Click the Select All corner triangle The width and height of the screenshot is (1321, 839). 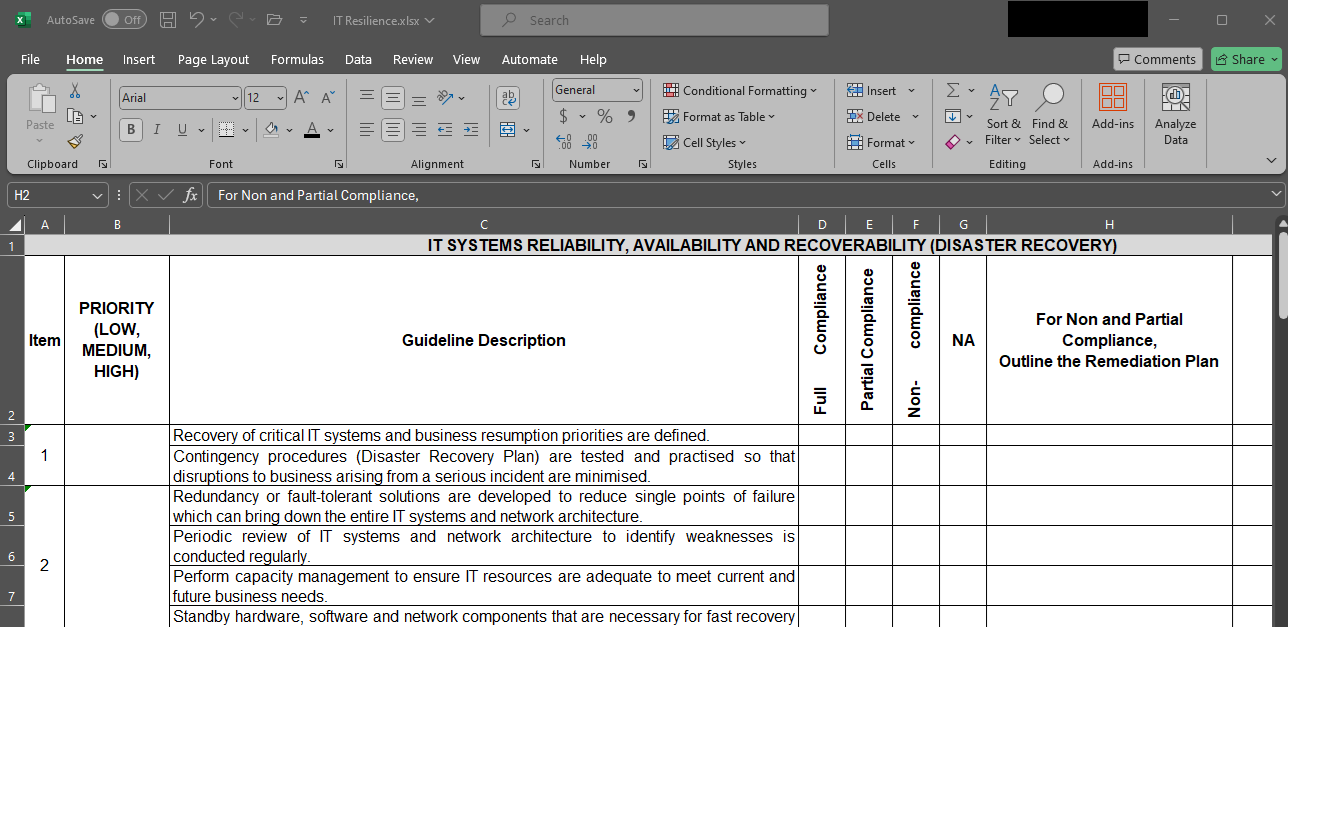pyautogui.click(x=15, y=225)
